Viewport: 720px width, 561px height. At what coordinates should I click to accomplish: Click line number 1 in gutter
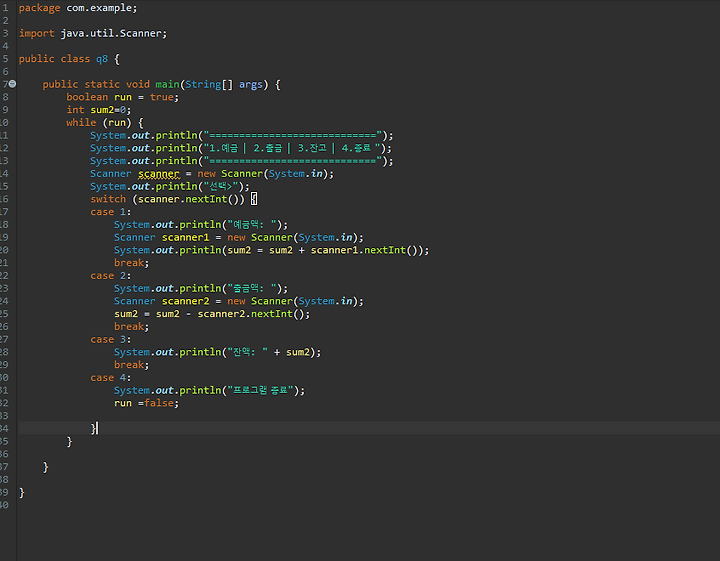(x=6, y=8)
